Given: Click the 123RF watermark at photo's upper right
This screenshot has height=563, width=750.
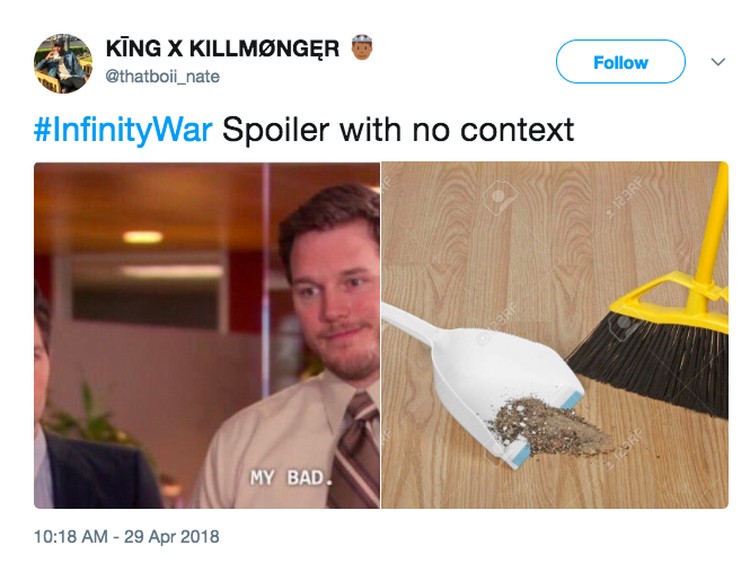Looking at the screenshot, I should tap(624, 197).
